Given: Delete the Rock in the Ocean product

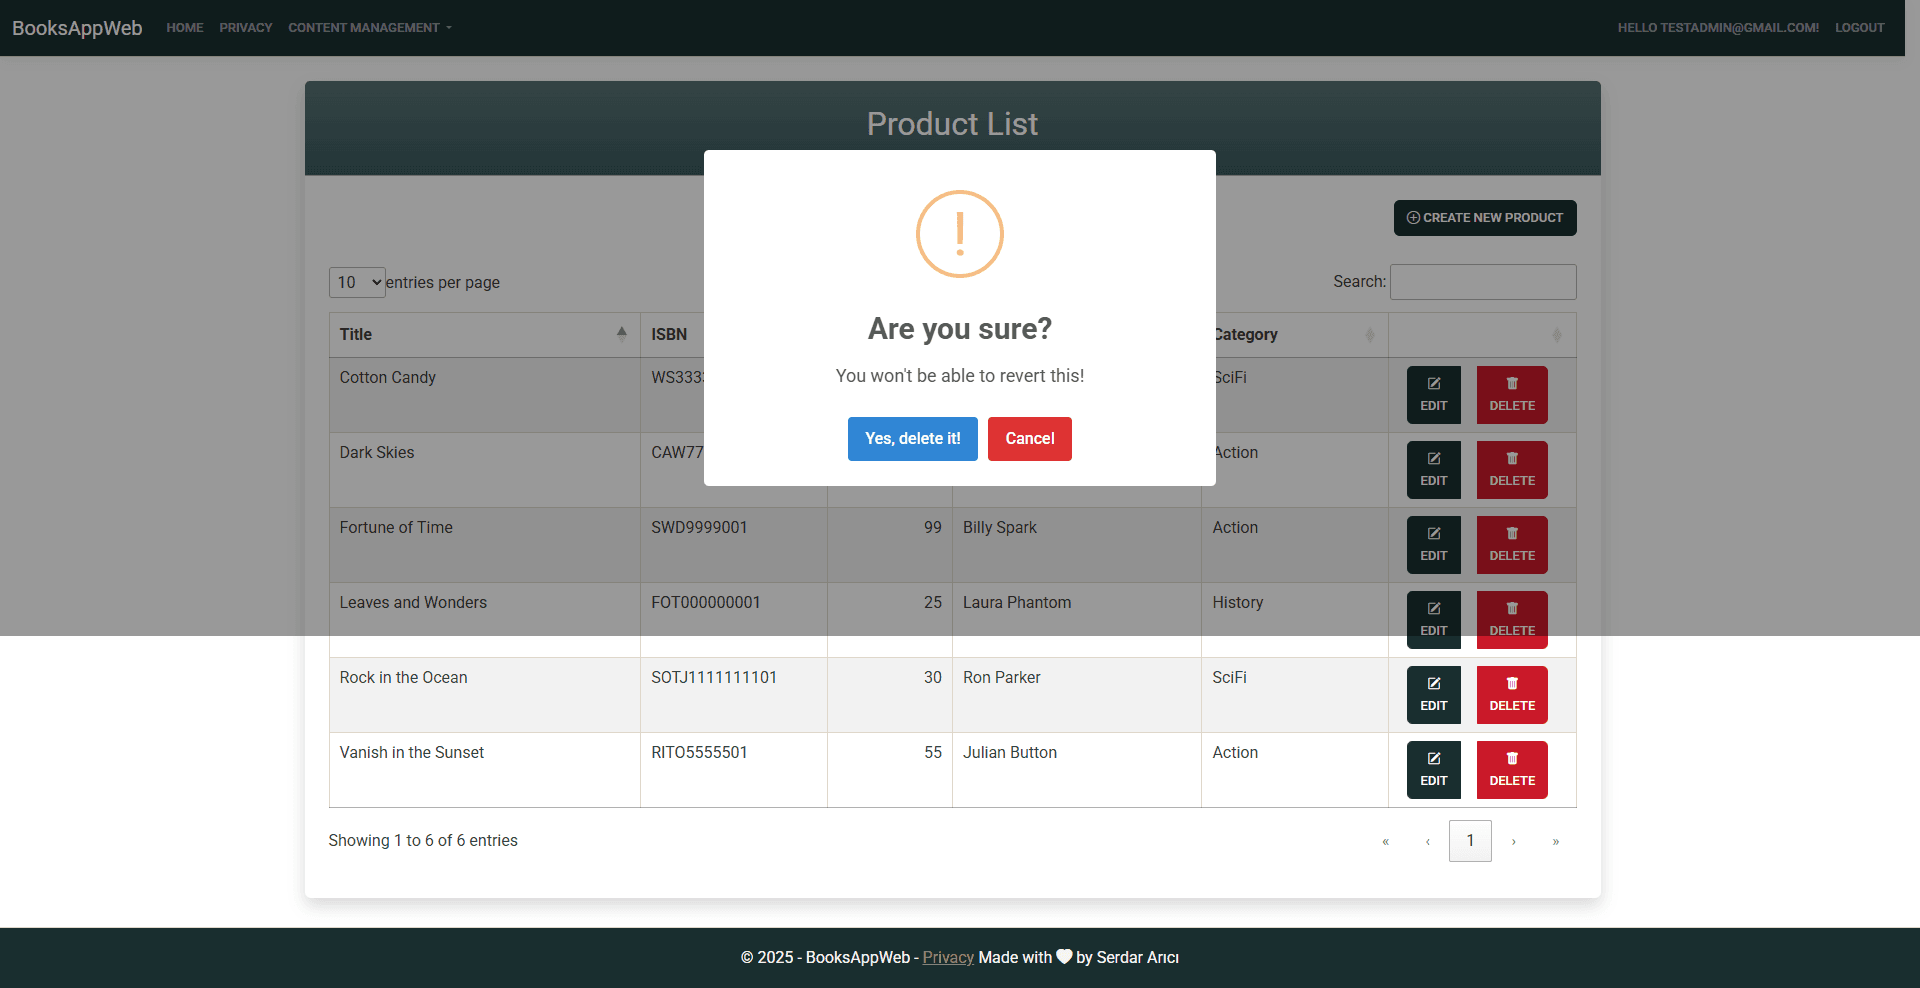Looking at the screenshot, I should [x=1511, y=695].
